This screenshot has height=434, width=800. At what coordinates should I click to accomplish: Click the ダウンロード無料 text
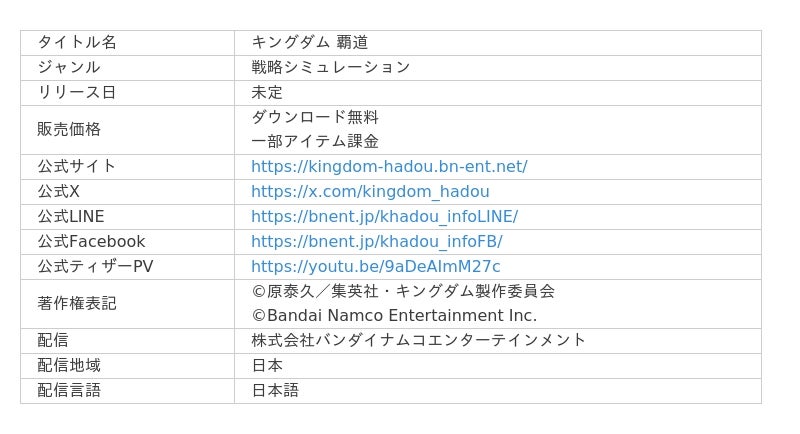(x=315, y=118)
